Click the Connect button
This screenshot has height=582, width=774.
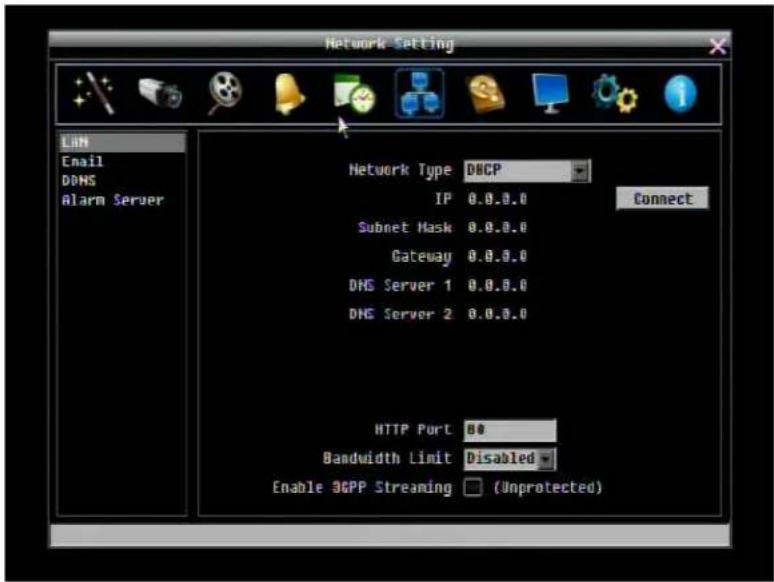[662, 198]
